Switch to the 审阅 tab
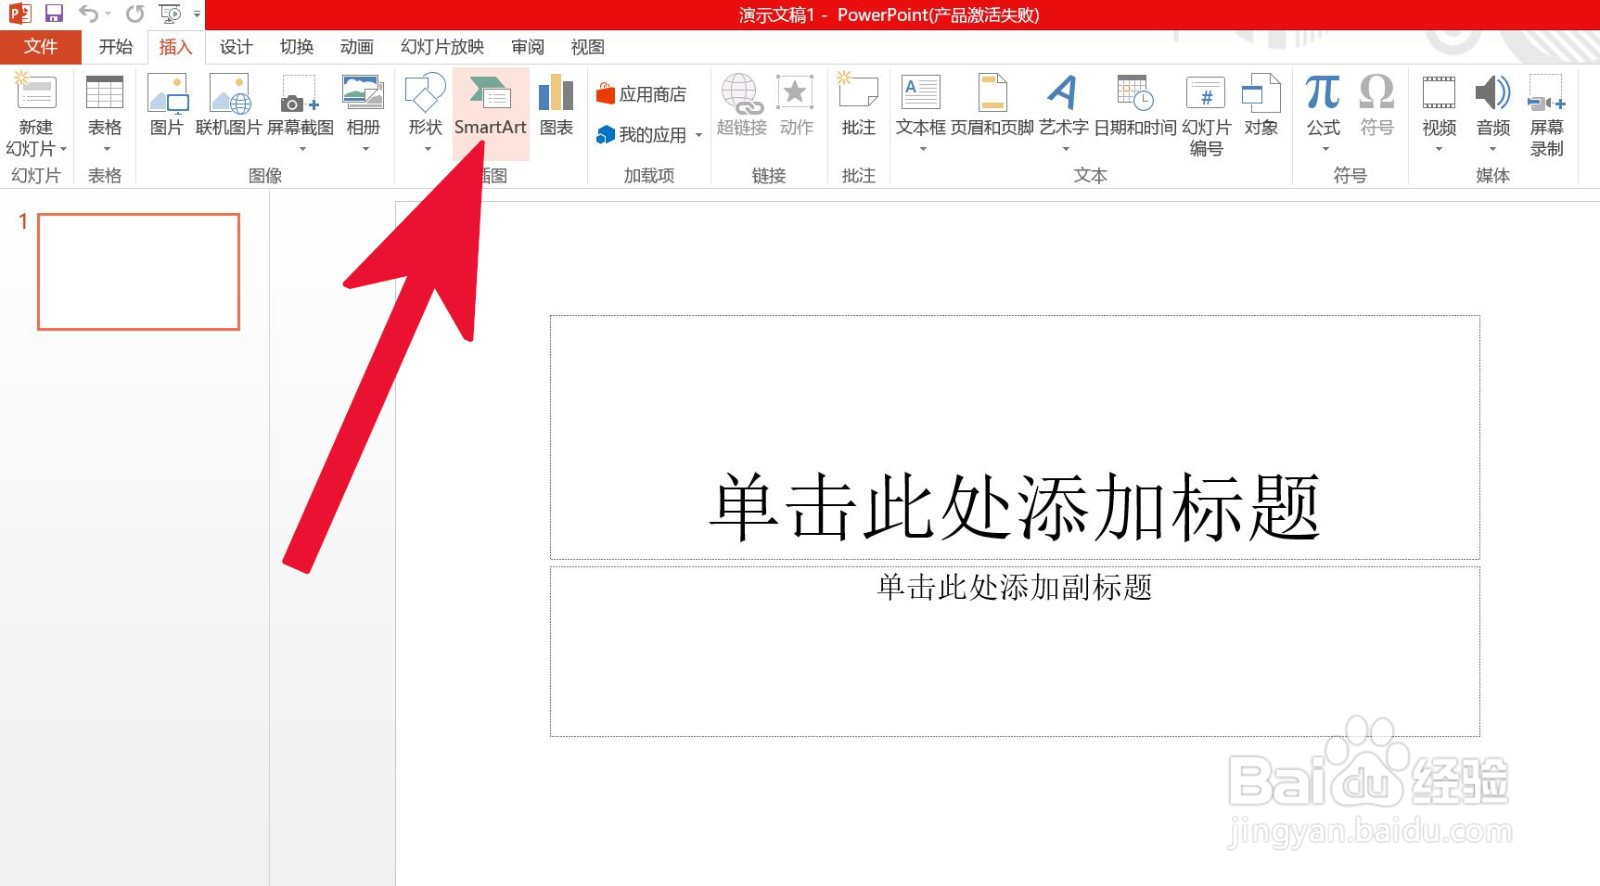Image resolution: width=1600 pixels, height=886 pixels. [528, 47]
